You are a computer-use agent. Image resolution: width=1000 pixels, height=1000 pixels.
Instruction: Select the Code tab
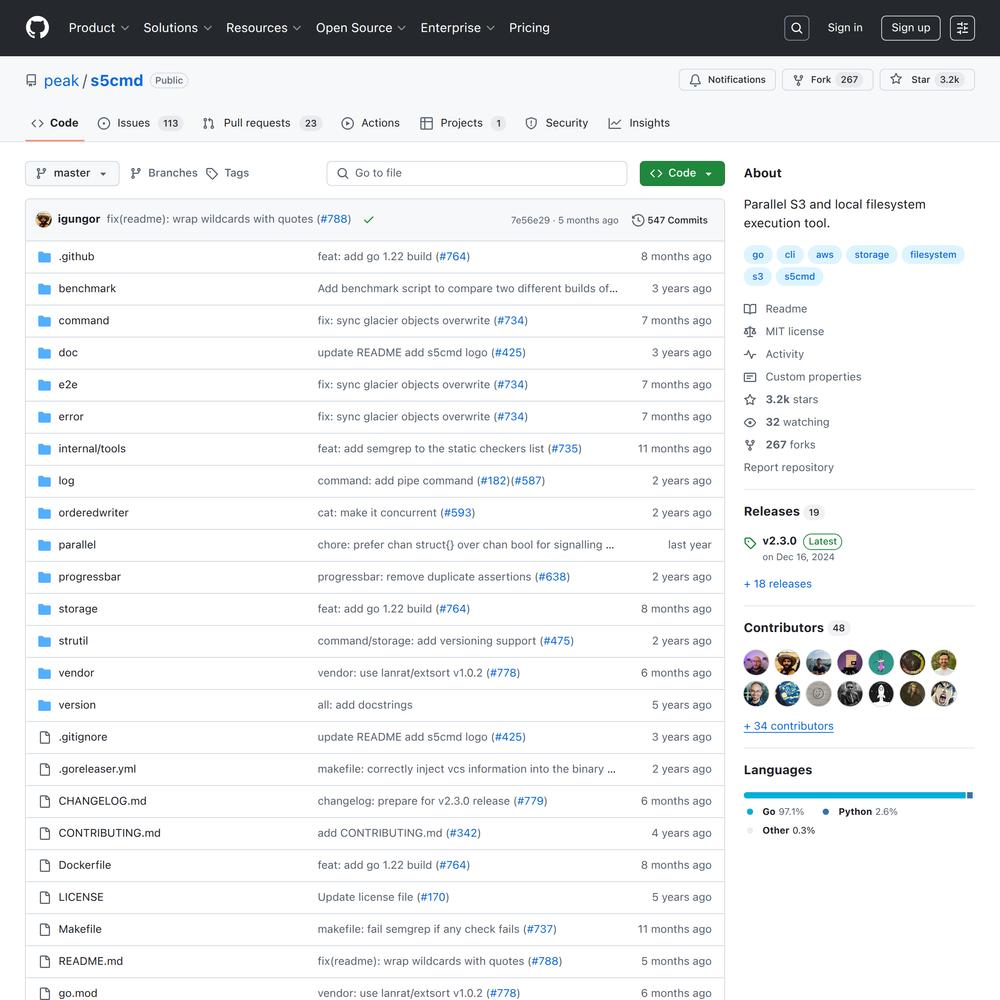click(55, 123)
